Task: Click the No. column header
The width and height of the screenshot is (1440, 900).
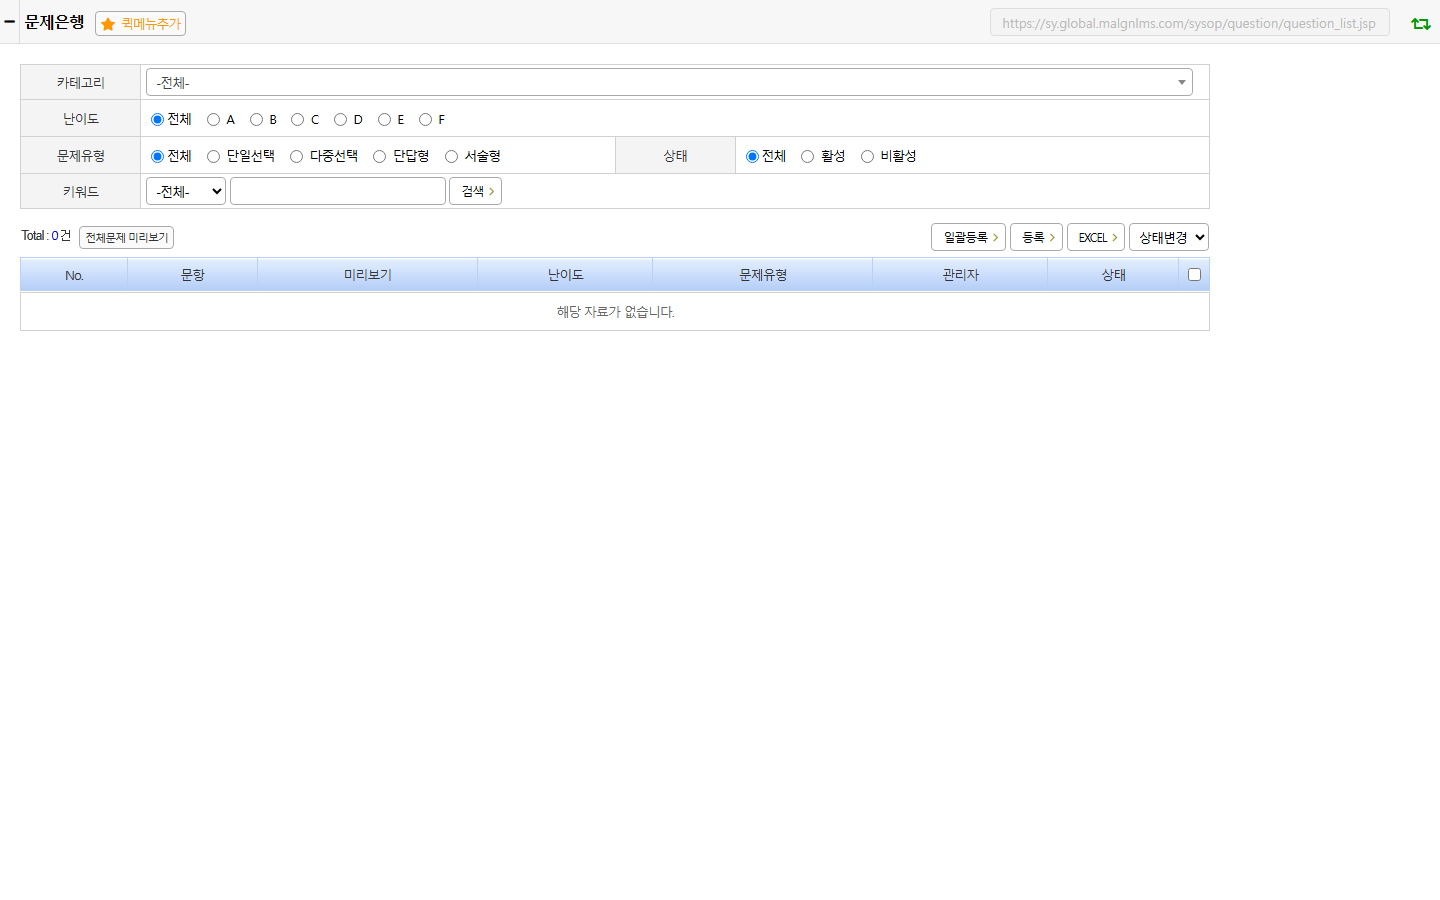Action: tap(74, 275)
